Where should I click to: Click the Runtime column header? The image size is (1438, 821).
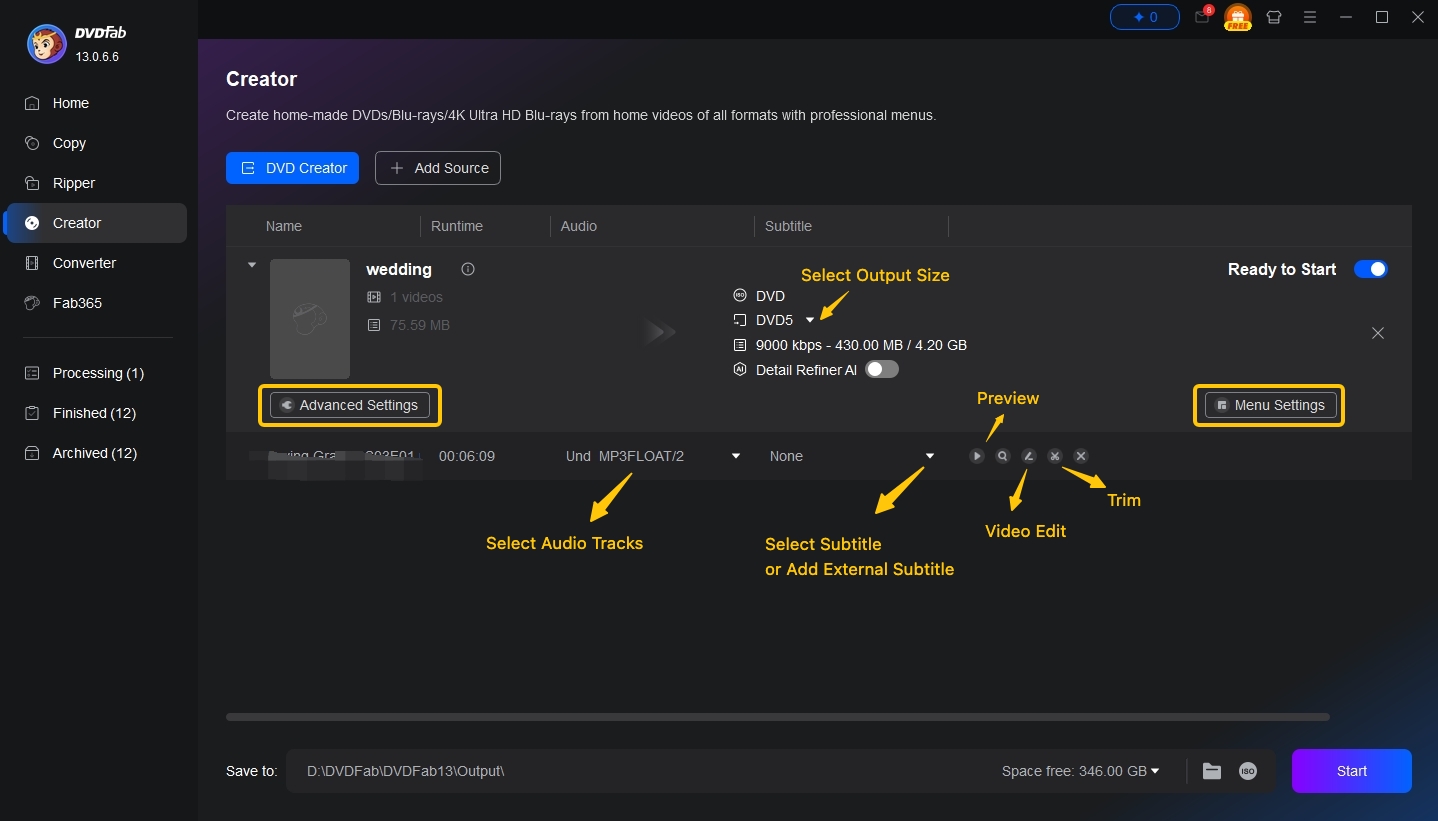click(x=457, y=226)
